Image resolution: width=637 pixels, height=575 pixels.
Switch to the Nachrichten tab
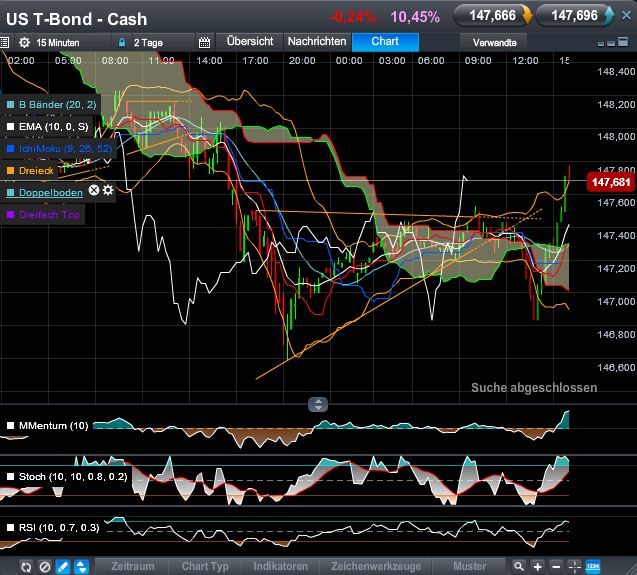[317, 41]
